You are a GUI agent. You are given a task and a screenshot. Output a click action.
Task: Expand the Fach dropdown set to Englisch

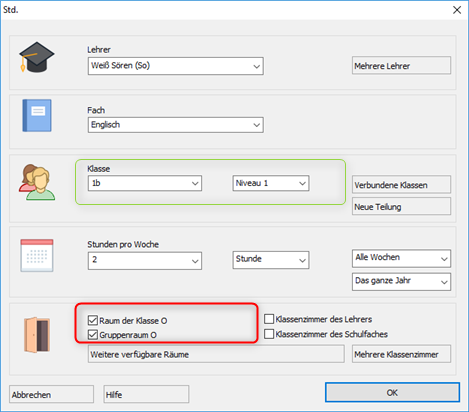pyautogui.click(x=176, y=125)
